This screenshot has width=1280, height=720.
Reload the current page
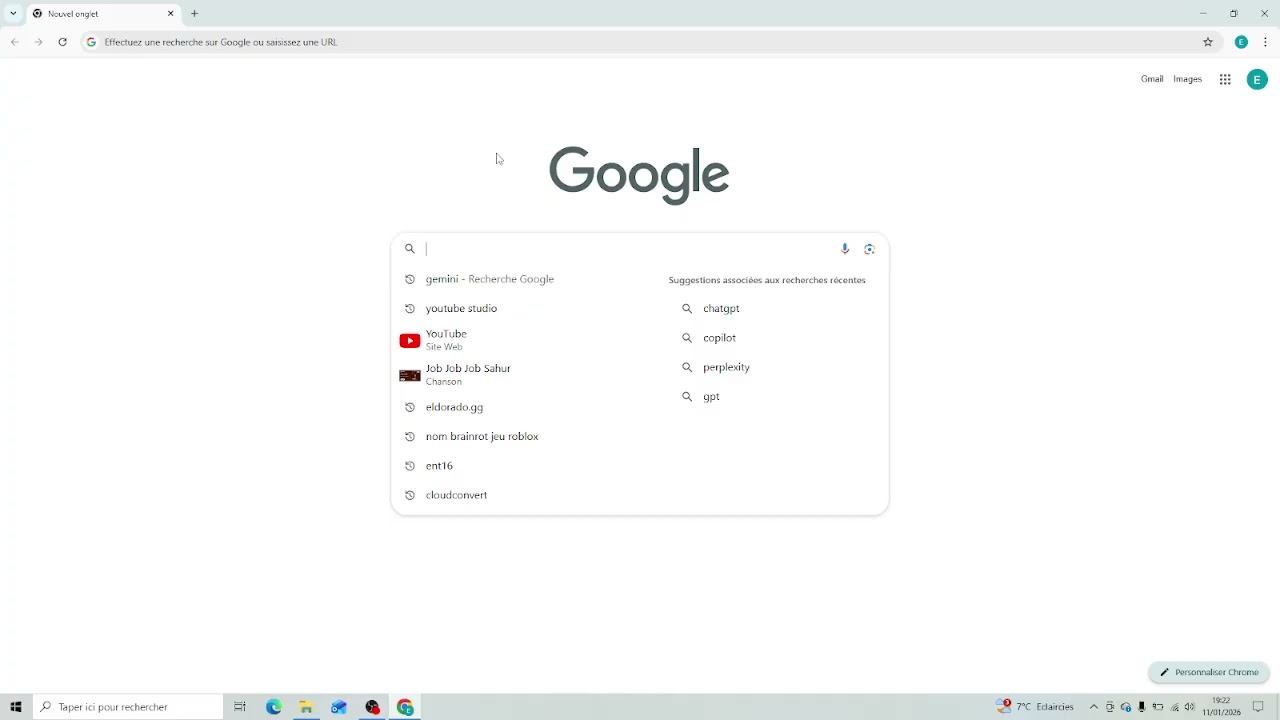point(63,42)
